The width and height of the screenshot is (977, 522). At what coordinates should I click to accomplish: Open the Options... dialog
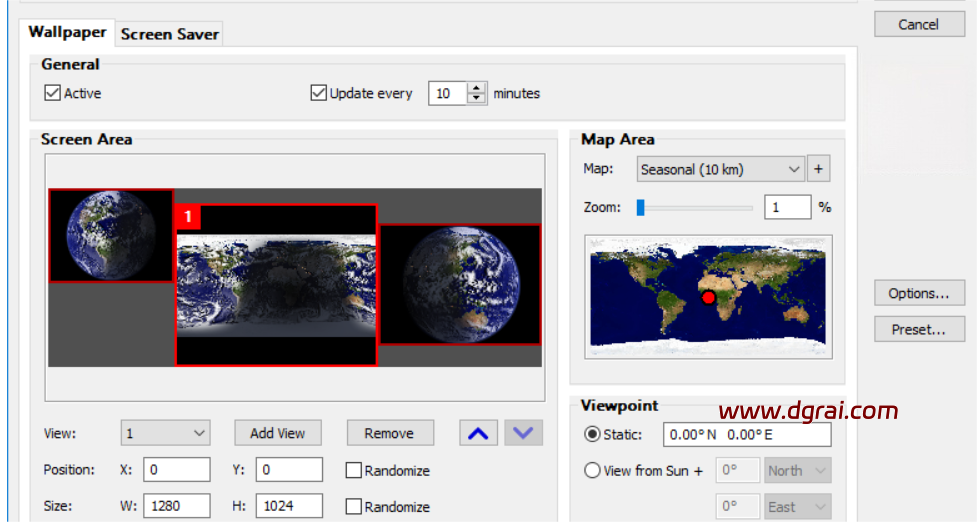pyautogui.click(x=918, y=293)
